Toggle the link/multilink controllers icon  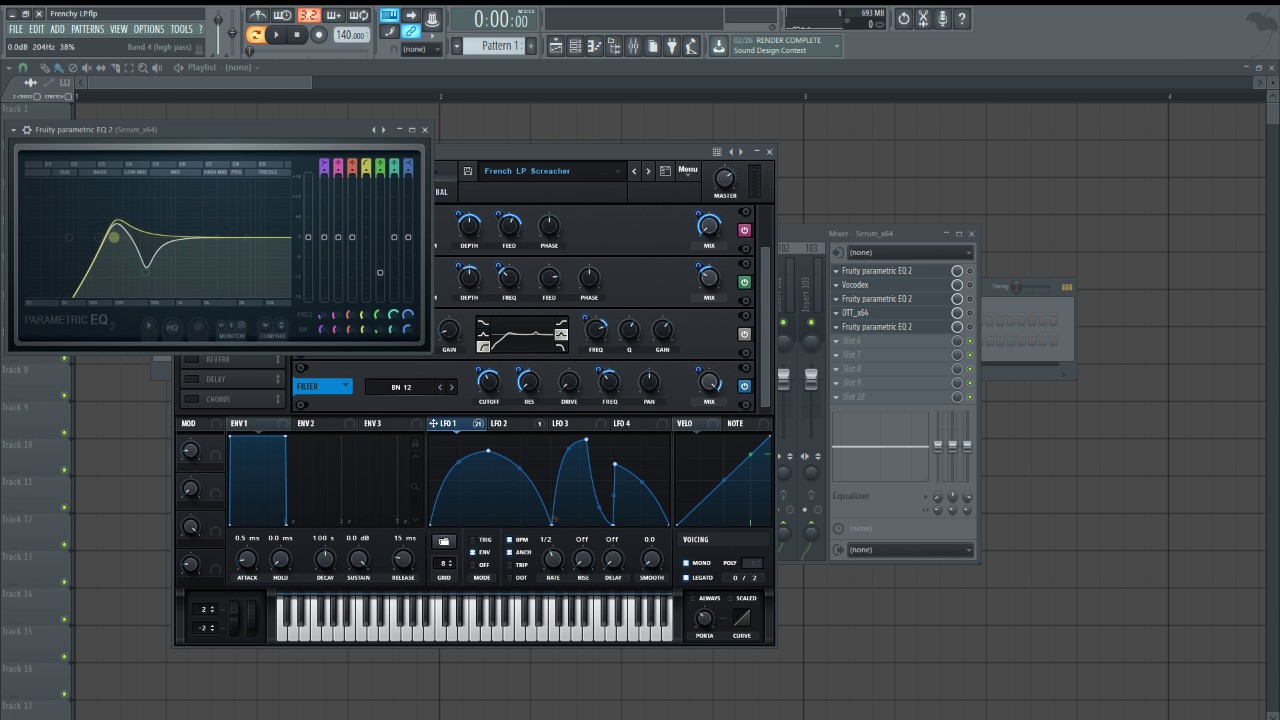tap(411, 33)
